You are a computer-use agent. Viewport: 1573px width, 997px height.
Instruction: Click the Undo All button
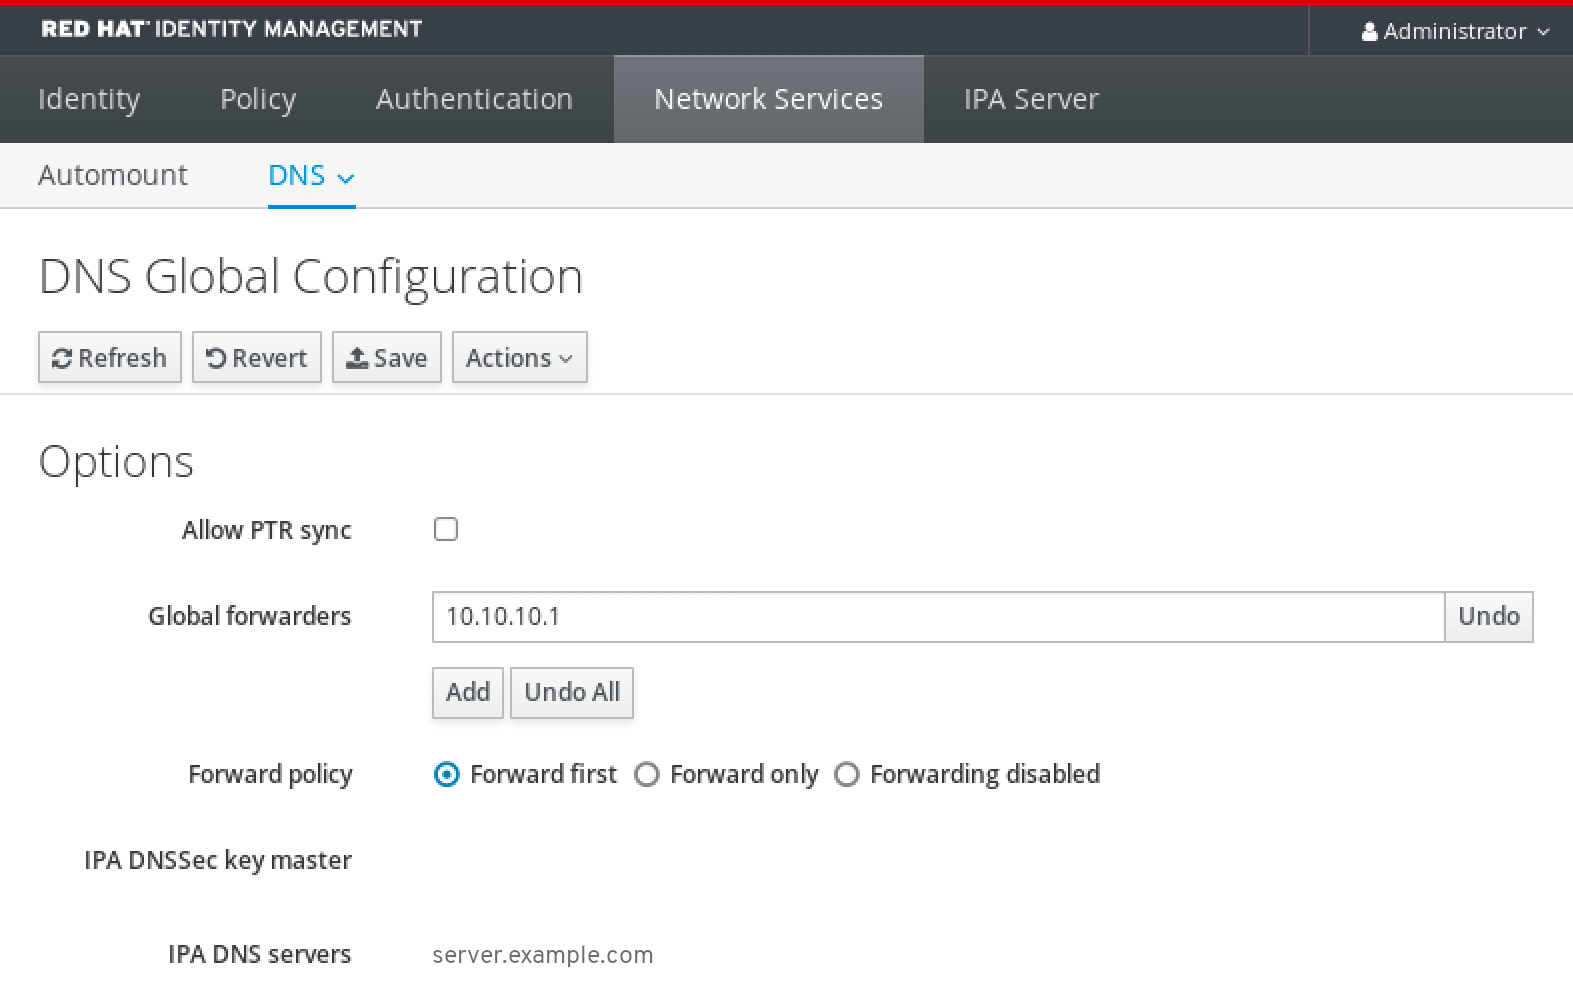click(x=572, y=692)
